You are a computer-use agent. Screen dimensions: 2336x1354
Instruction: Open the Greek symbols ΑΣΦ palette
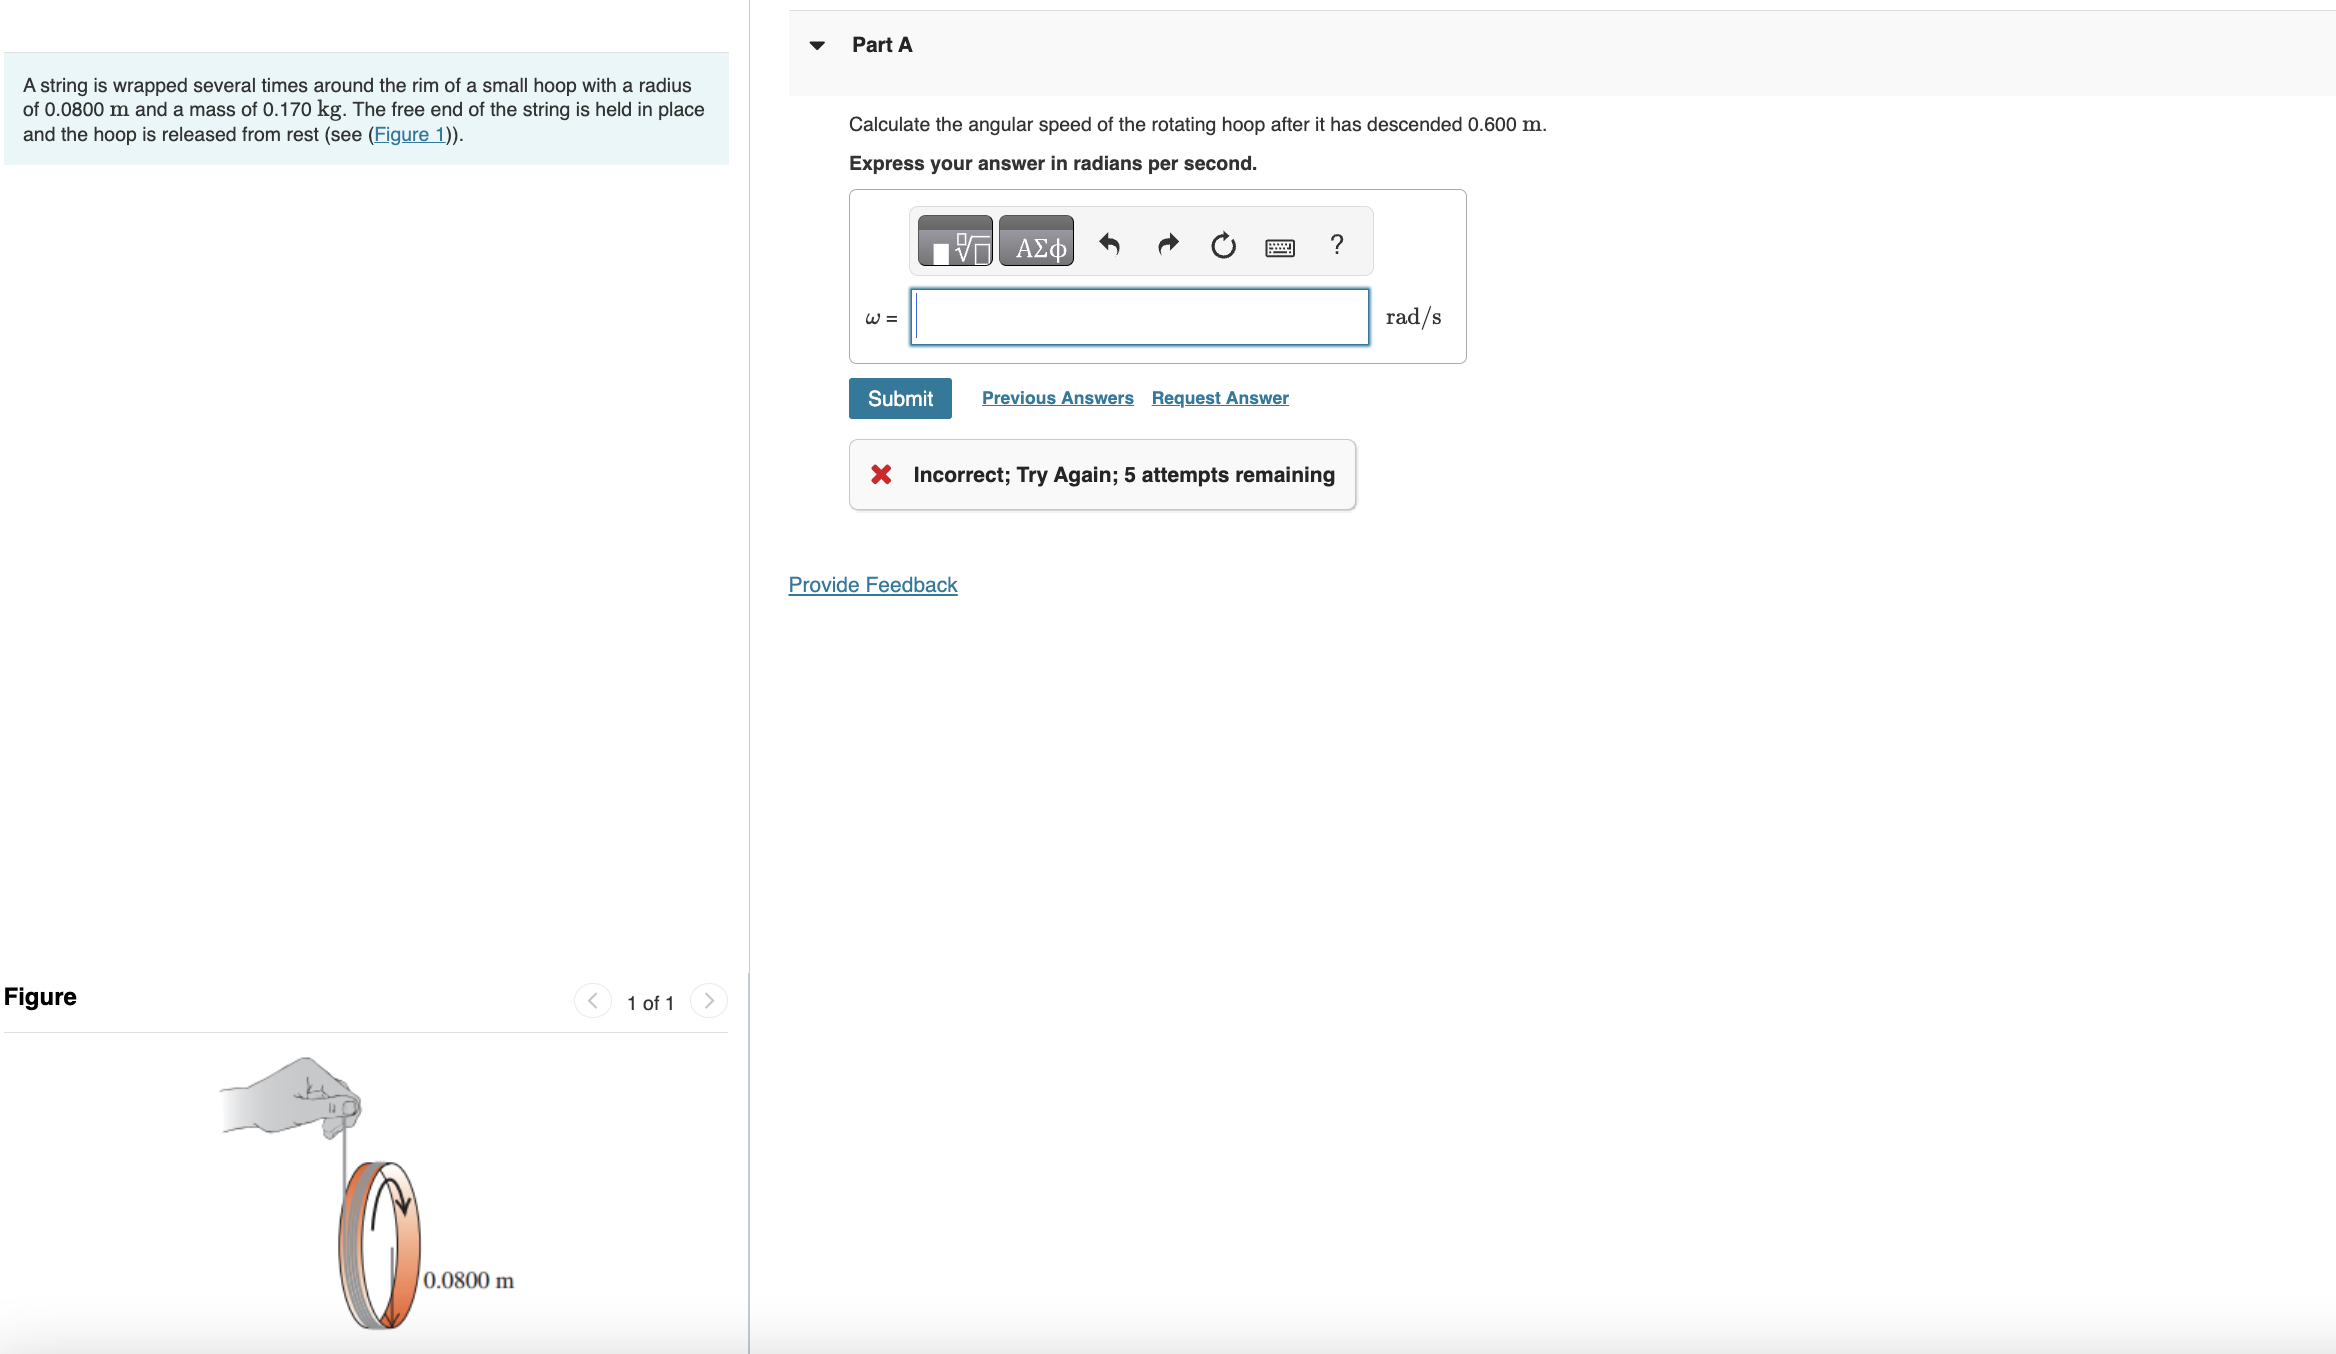coord(1037,241)
